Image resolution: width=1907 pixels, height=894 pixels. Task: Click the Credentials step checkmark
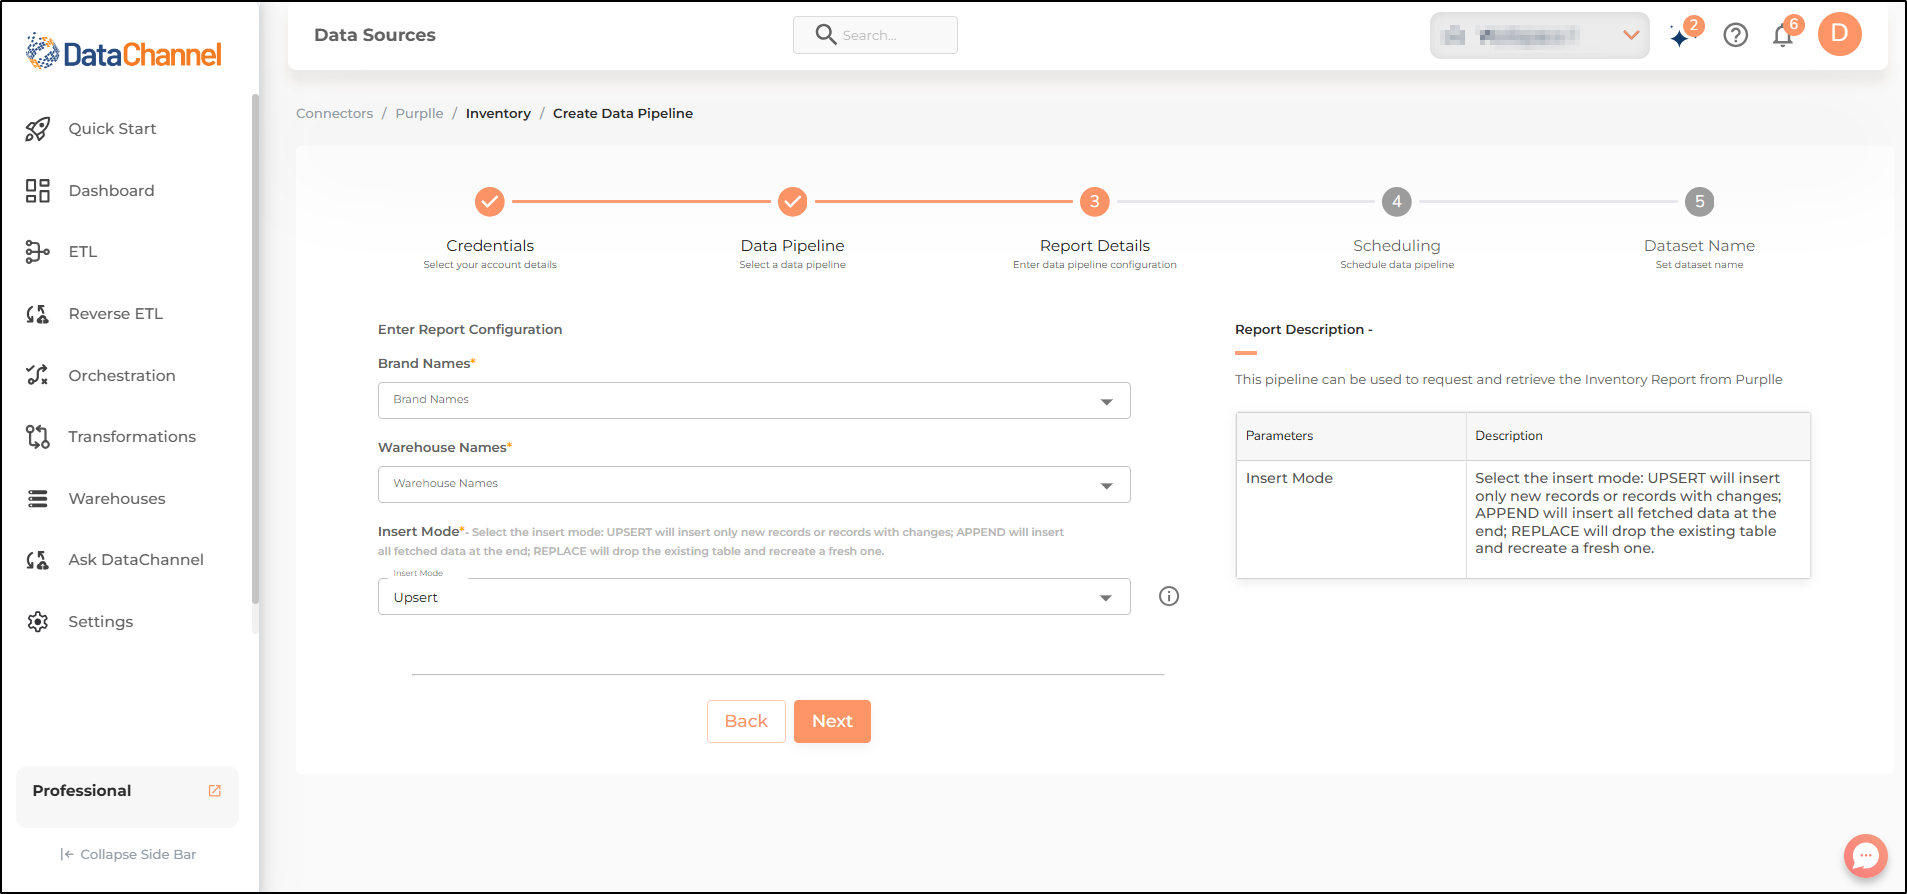490,202
